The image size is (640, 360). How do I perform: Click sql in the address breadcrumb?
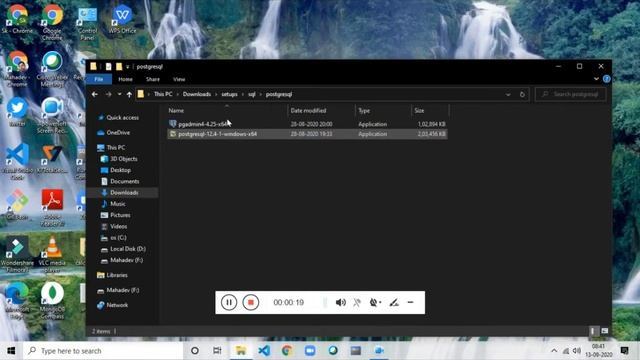[252, 94]
